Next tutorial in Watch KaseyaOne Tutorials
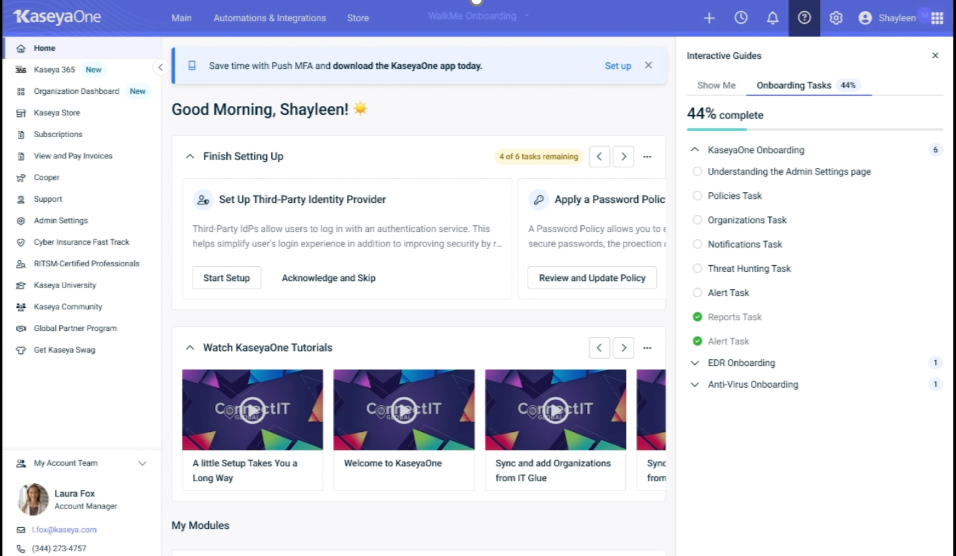Viewport: 956px width, 556px height. (623, 348)
